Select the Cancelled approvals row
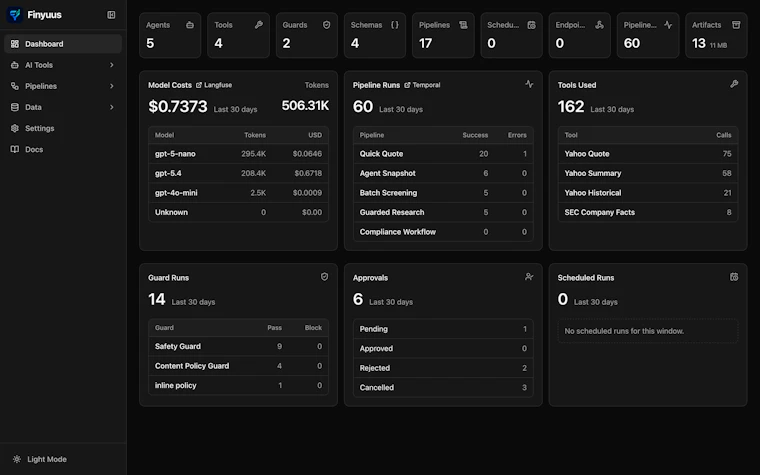Screen dimensions: 760x475 click(x=443, y=387)
